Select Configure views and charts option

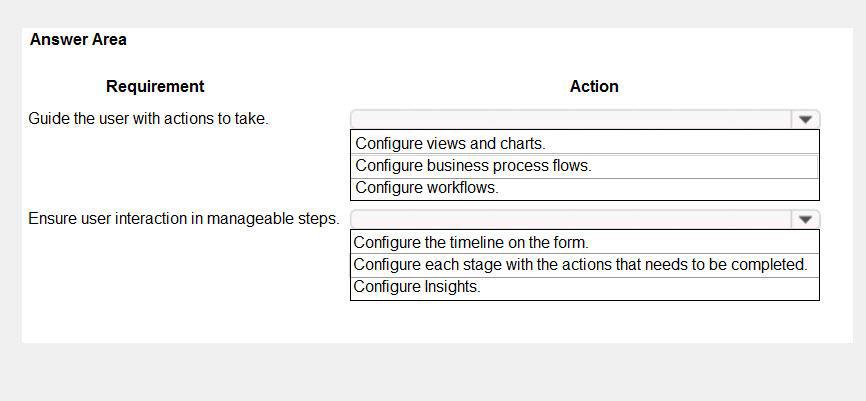pos(584,144)
